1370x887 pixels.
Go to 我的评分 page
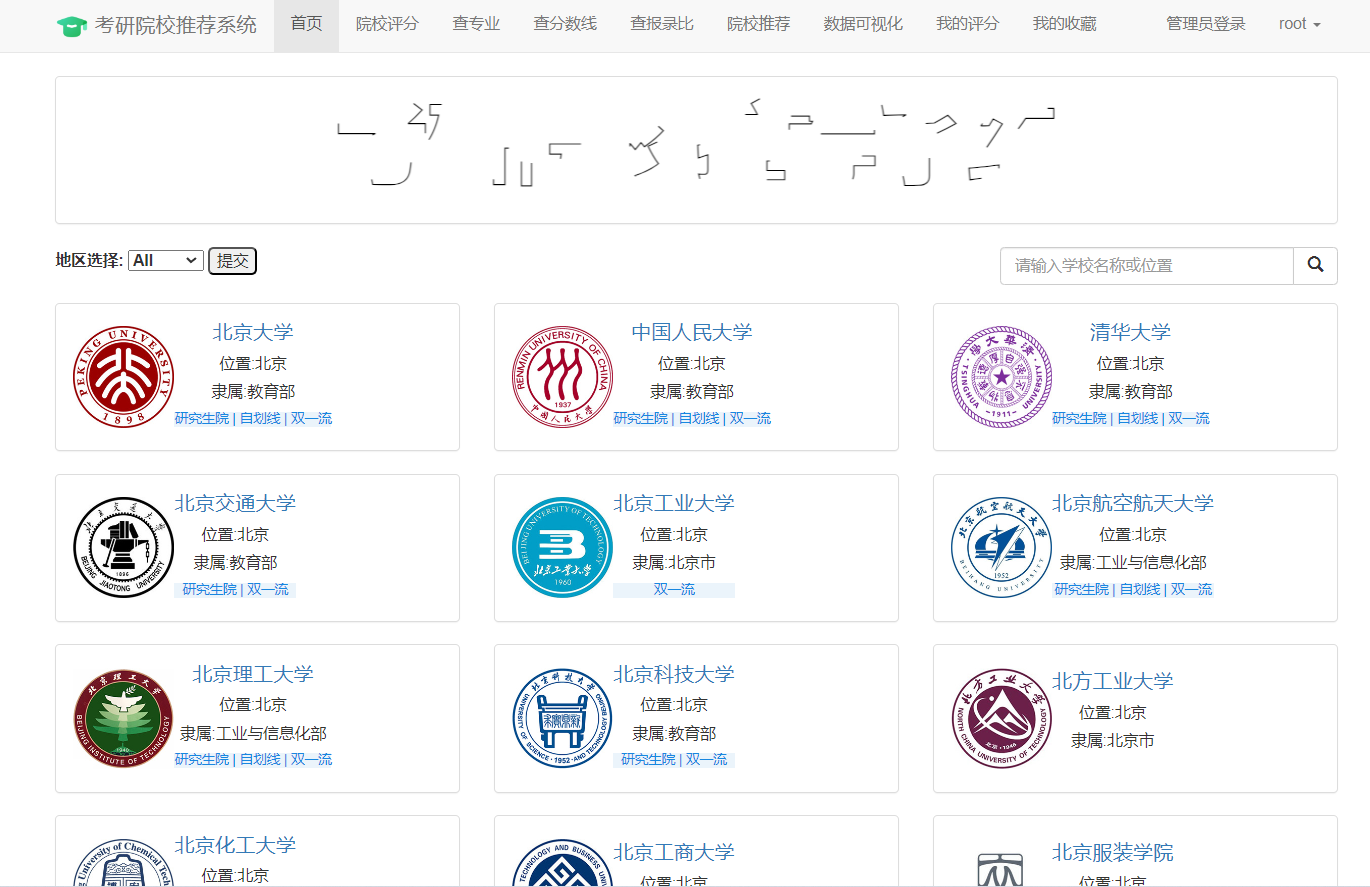[x=967, y=24]
